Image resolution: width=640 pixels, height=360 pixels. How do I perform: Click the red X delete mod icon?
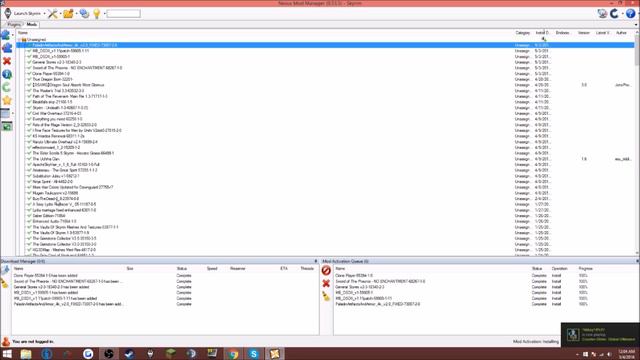pos(7,61)
